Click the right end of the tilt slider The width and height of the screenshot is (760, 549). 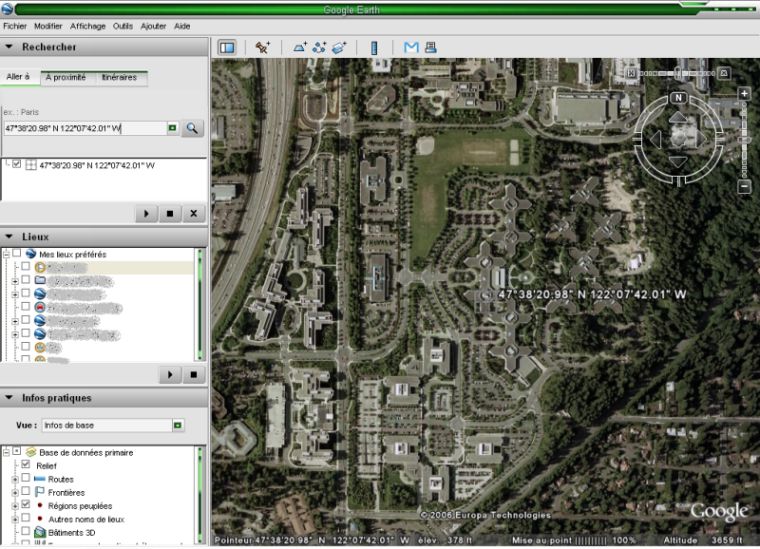point(724,73)
